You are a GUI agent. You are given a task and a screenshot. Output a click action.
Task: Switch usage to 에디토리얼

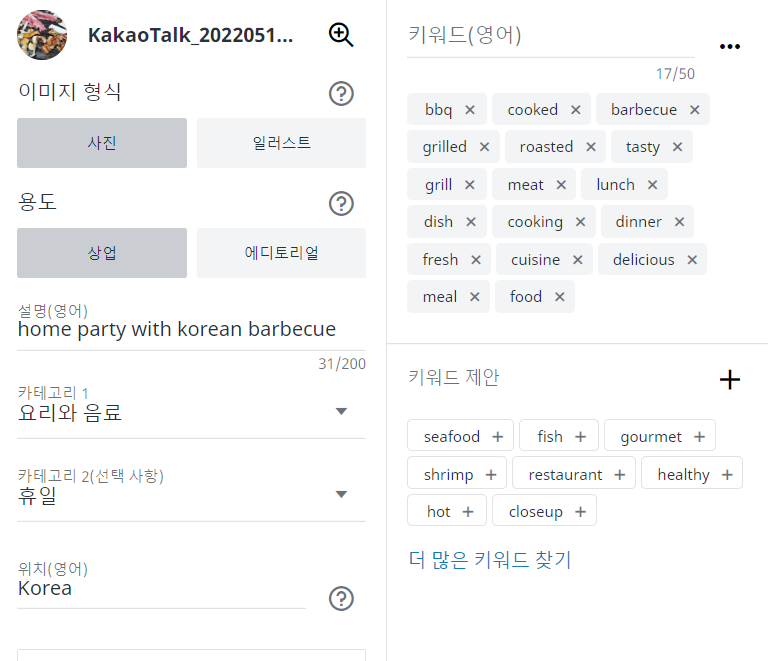[x=281, y=253]
